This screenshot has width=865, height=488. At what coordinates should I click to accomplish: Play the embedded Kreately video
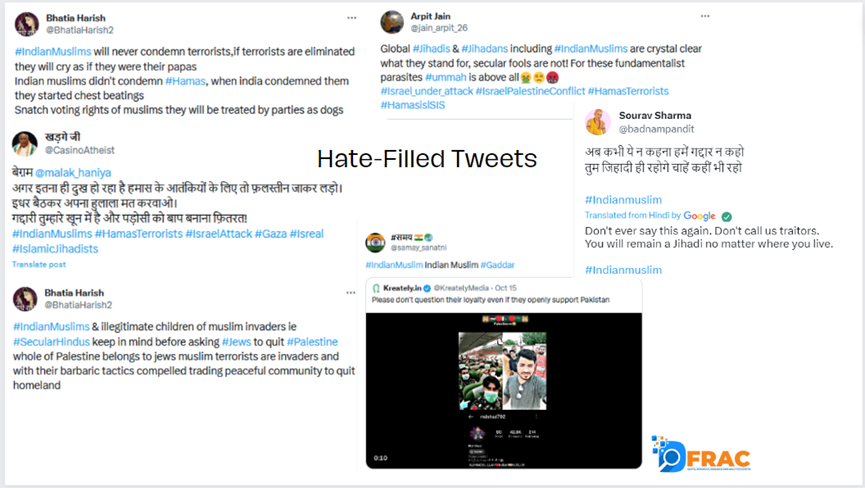pos(504,390)
